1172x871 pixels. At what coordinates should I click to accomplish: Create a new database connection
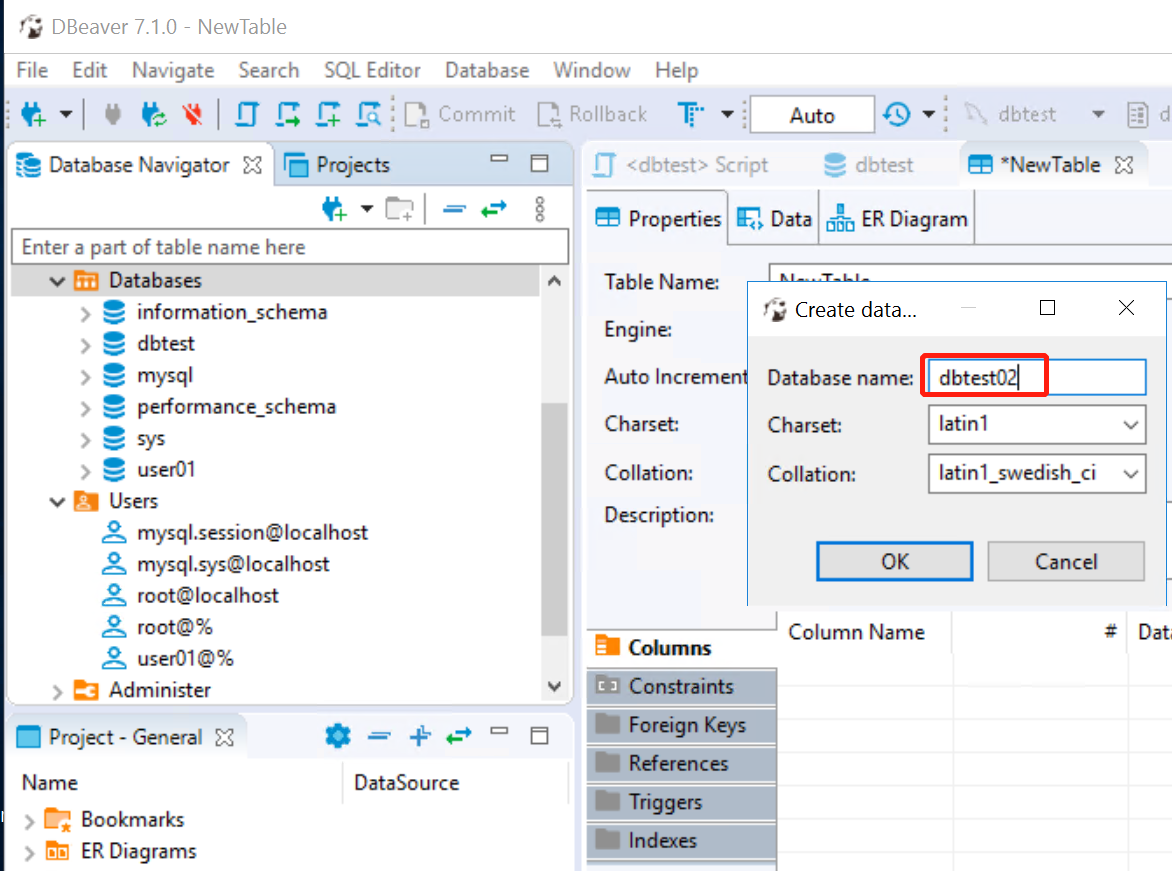pos(33,113)
